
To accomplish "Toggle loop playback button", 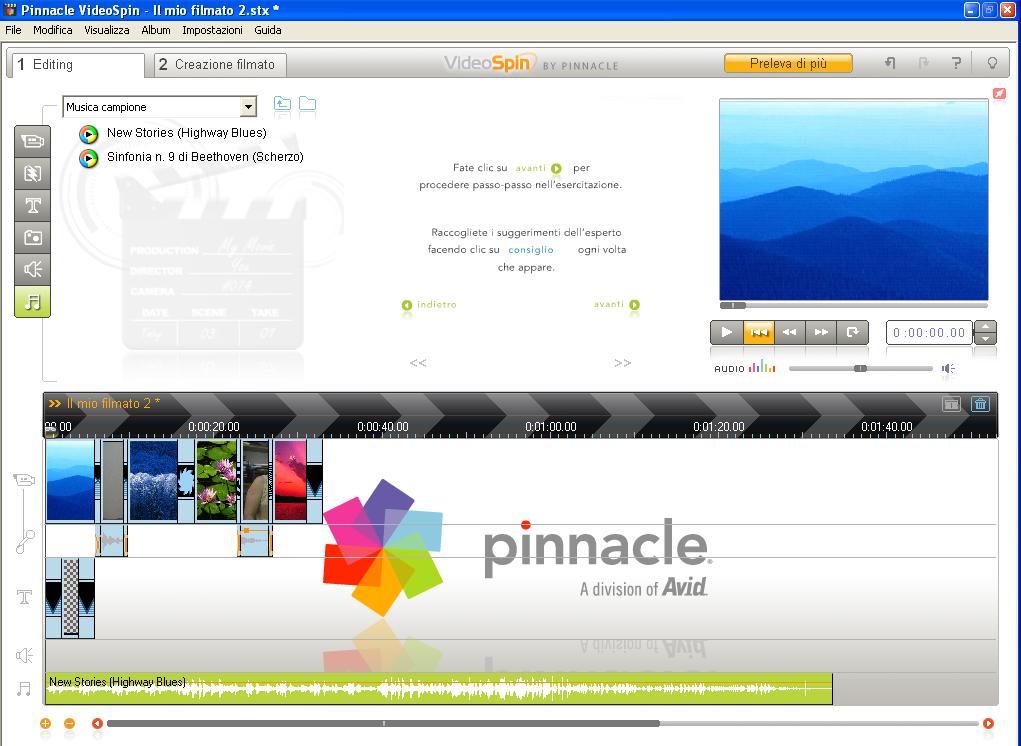I will pyautogui.click(x=852, y=333).
